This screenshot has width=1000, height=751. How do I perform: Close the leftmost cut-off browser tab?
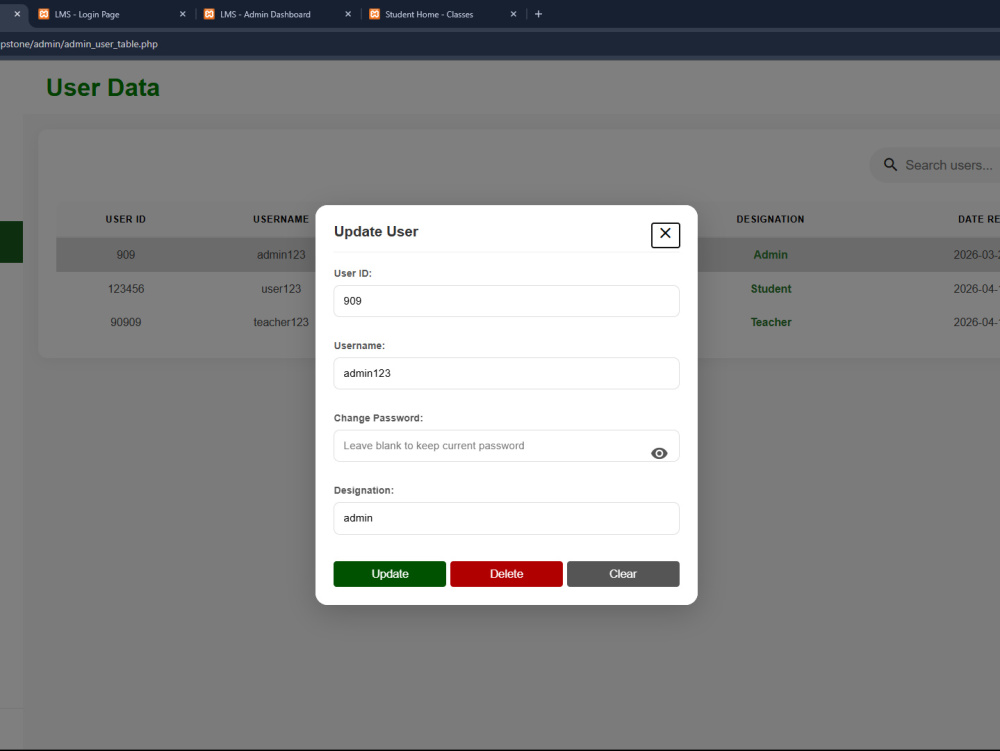click(x=17, y=14)
